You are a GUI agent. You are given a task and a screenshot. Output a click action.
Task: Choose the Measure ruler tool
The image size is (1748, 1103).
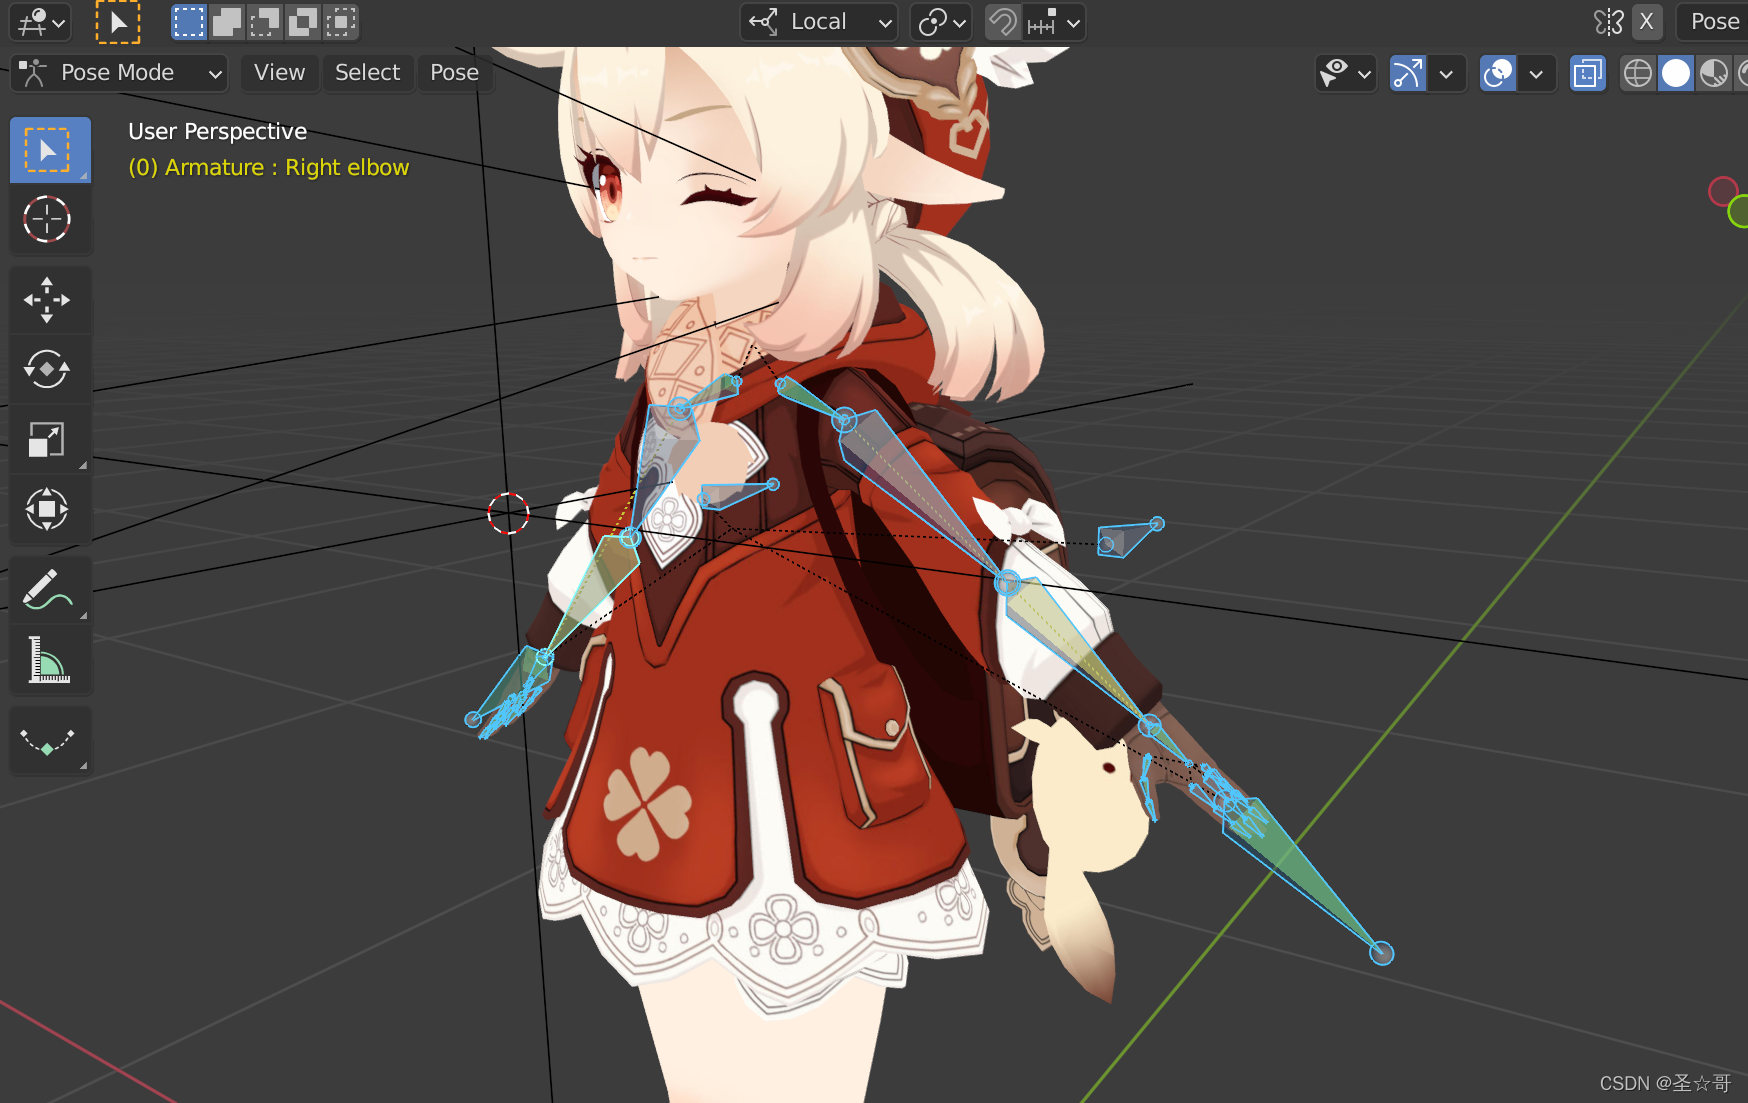(47, 660)
